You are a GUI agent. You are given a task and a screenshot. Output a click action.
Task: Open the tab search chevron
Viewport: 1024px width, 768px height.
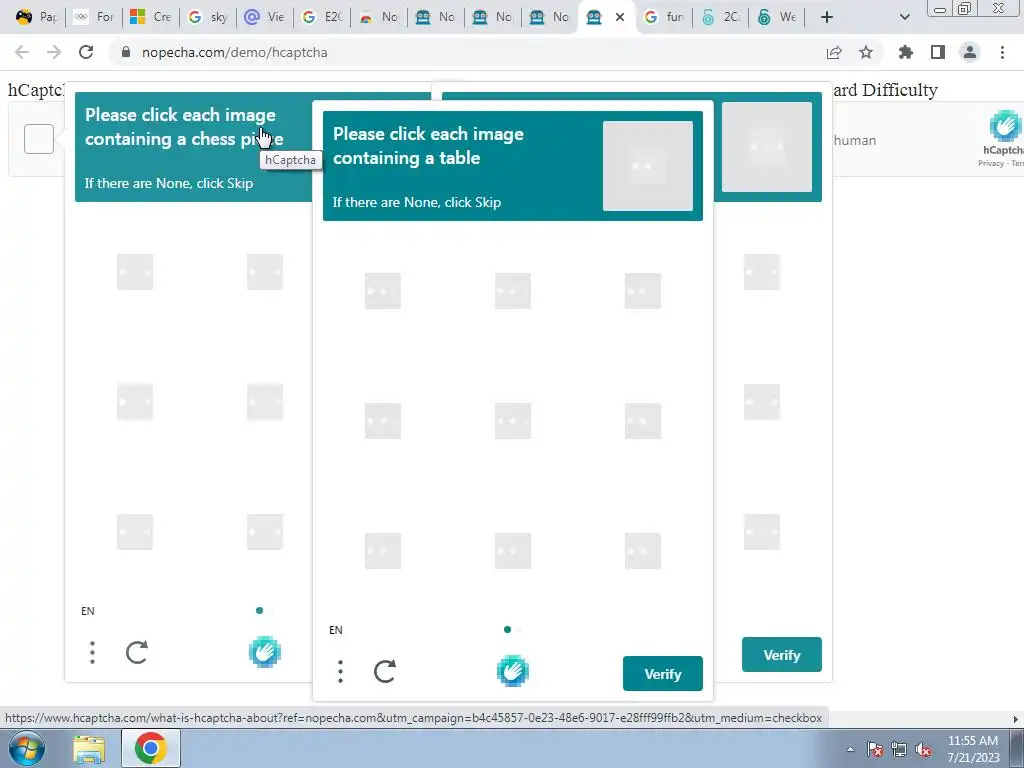tap(904, 17)
